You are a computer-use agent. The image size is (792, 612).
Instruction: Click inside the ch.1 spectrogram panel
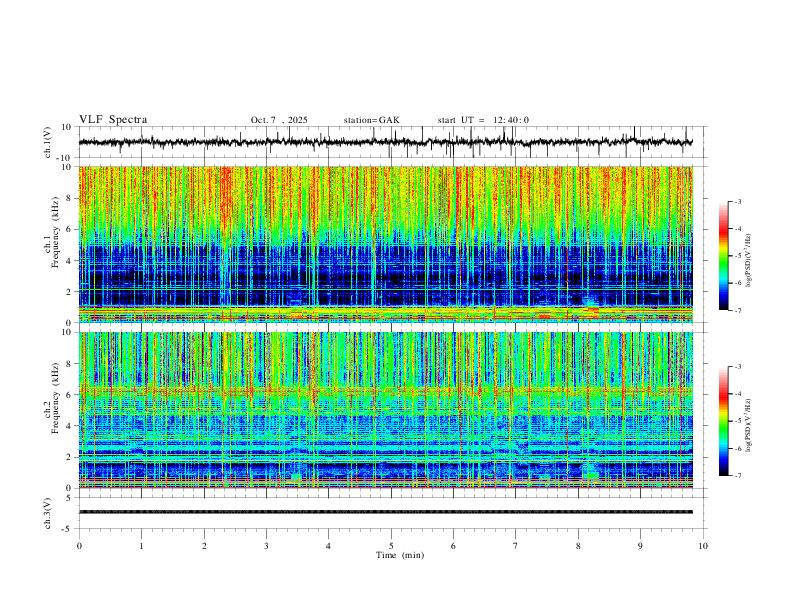click(386, 244)
